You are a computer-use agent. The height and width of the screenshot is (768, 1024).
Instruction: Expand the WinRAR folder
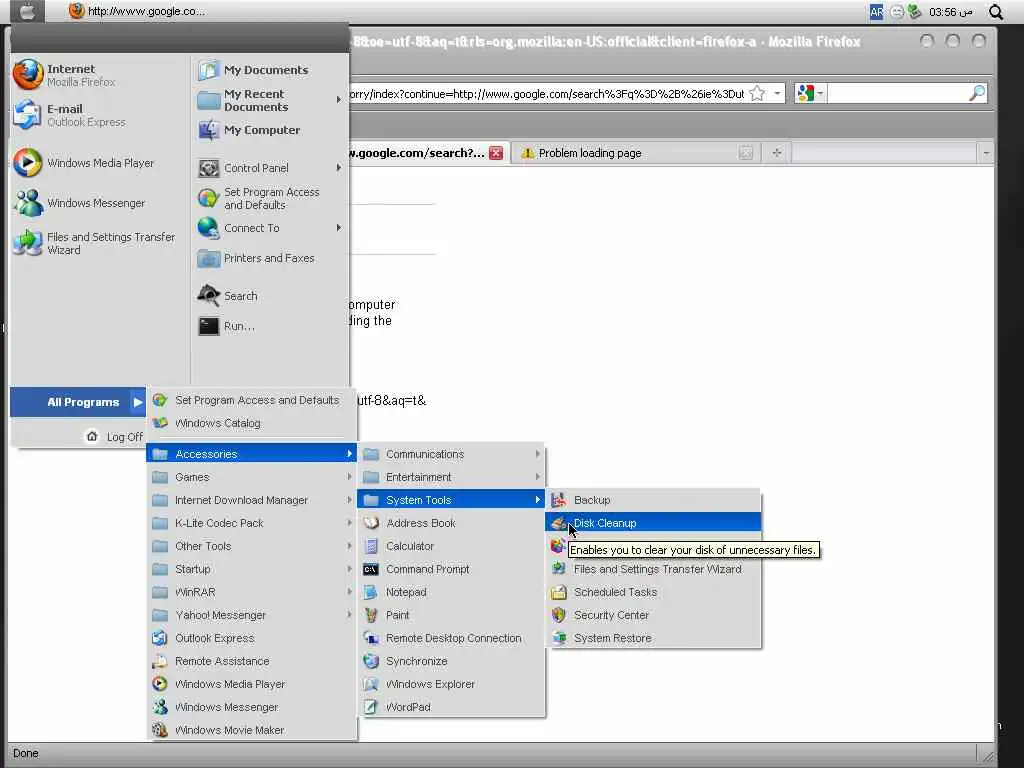[251, 592]
